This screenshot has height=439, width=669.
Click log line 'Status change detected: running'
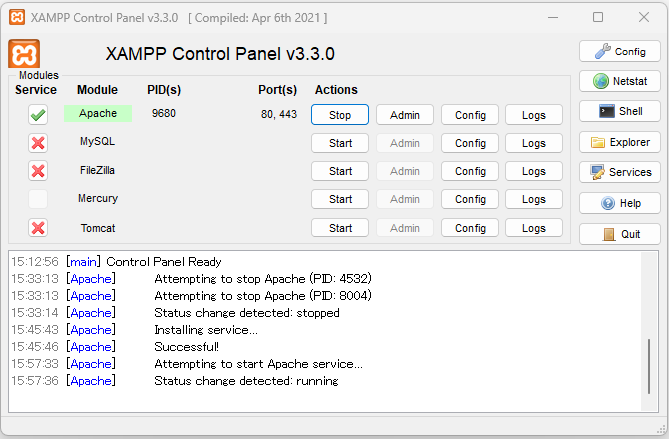246,381
